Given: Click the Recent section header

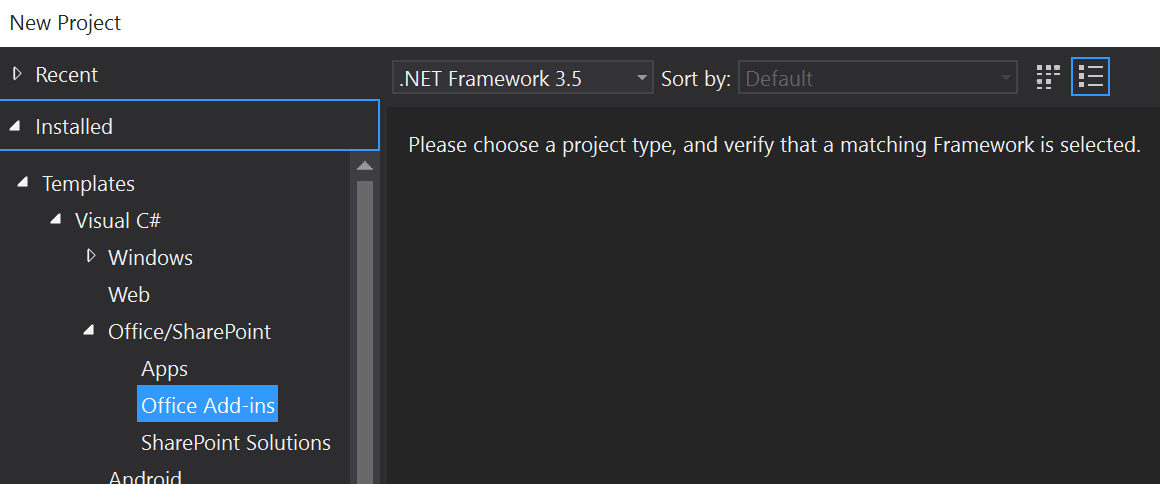Looking at the screenshot, I should click(x=189, y=74).
